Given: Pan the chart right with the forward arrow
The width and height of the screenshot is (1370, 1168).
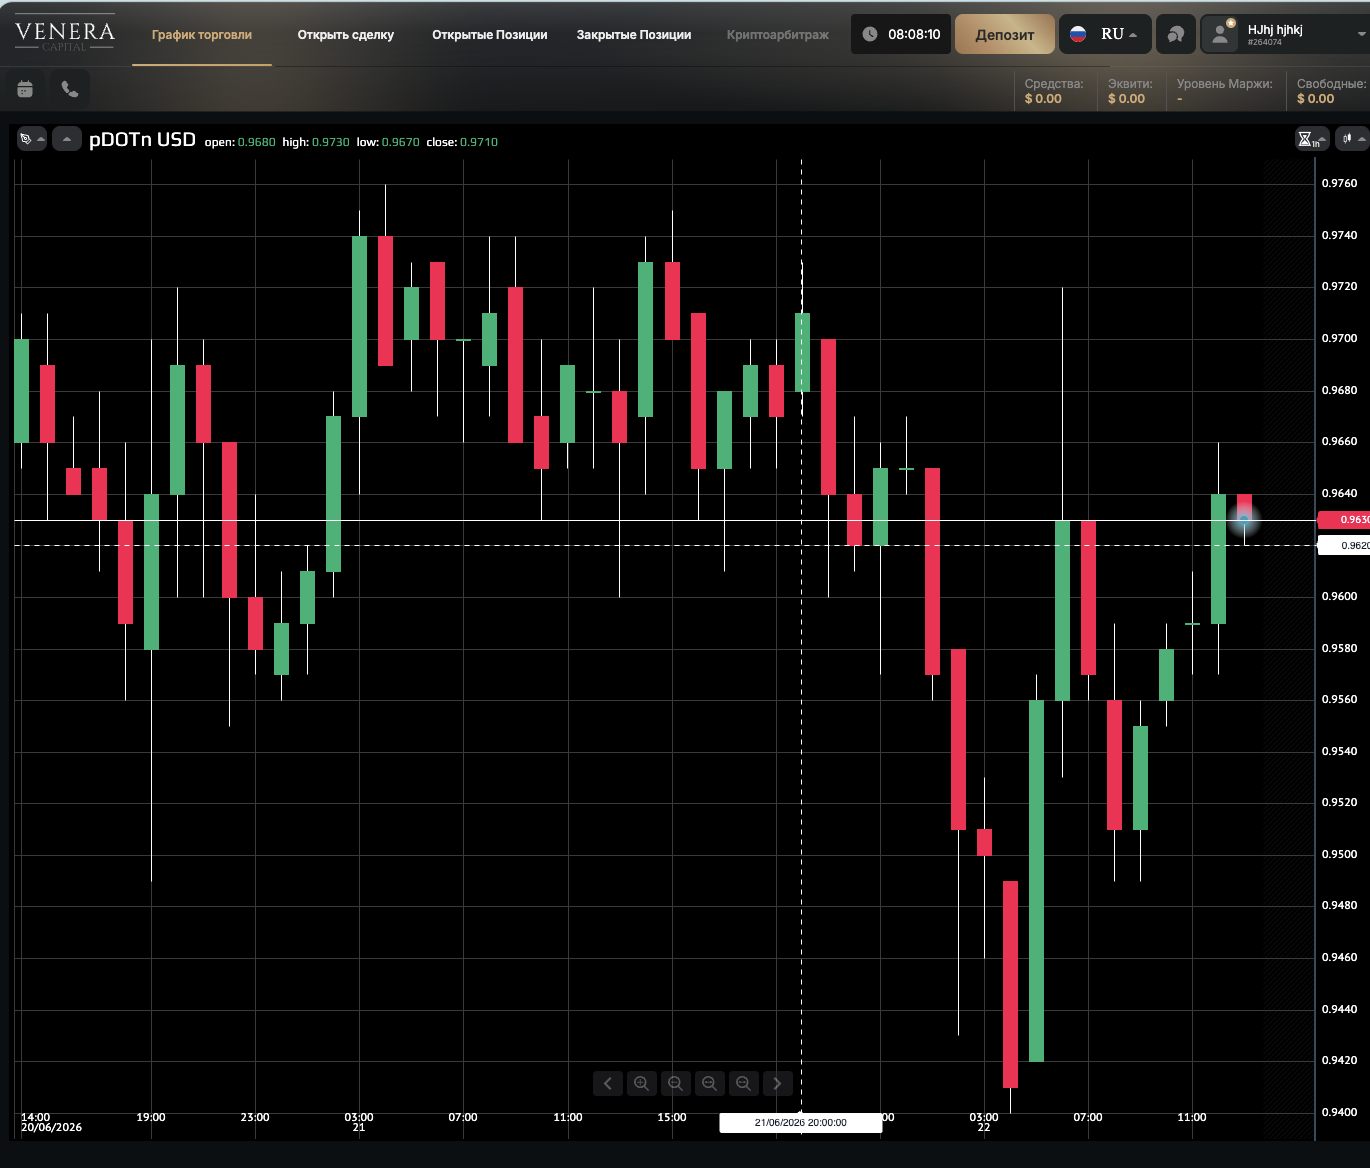Looking at the screenshot, I should pos(777,1083).
